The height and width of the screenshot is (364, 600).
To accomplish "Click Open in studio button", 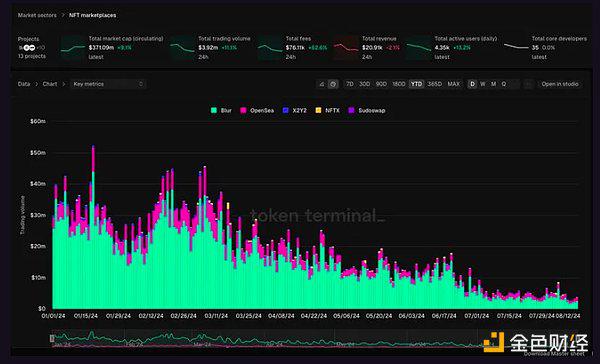I will (560, 84).
